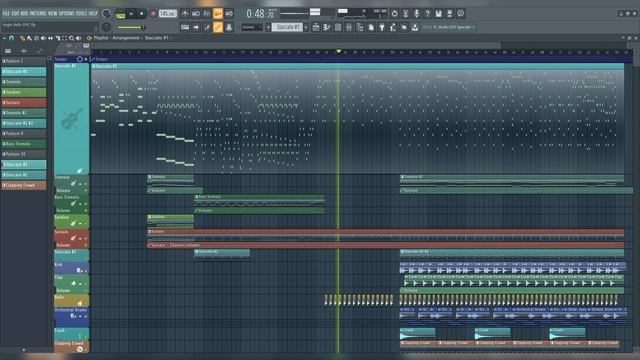Screen dimensions: 640x360
Task: Select the Slice tool in playlist toolbar
Action: 58,38
